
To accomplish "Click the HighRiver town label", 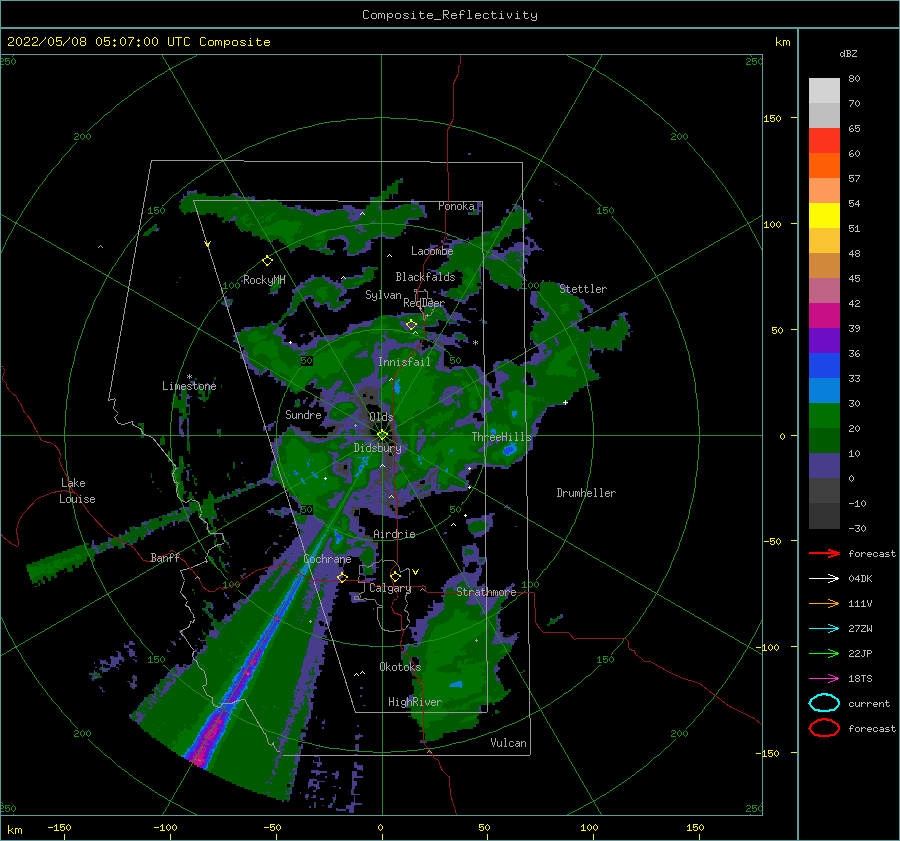I will point(415,702).
